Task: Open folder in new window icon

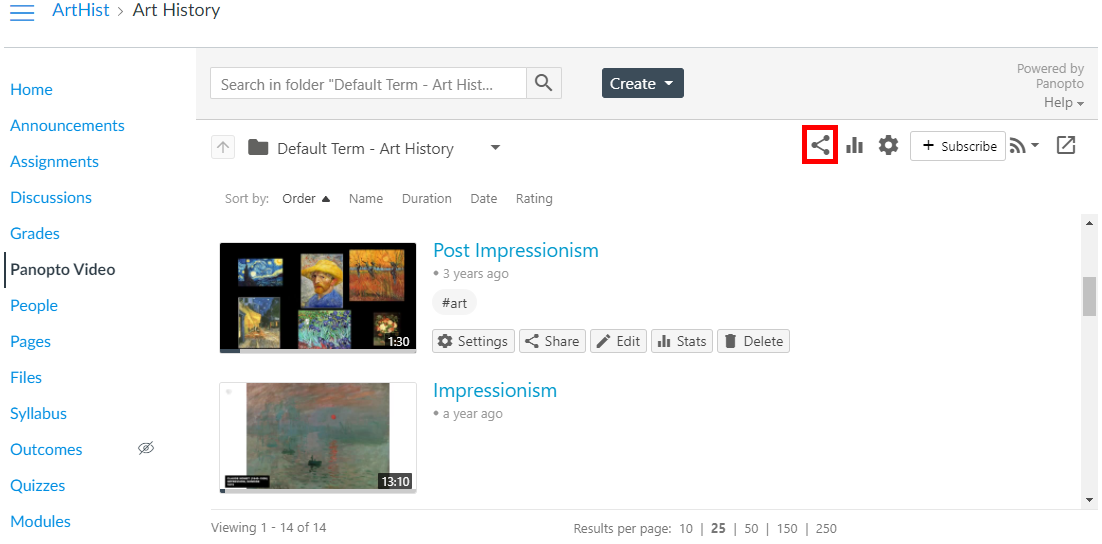Action: pos(1065,145)
